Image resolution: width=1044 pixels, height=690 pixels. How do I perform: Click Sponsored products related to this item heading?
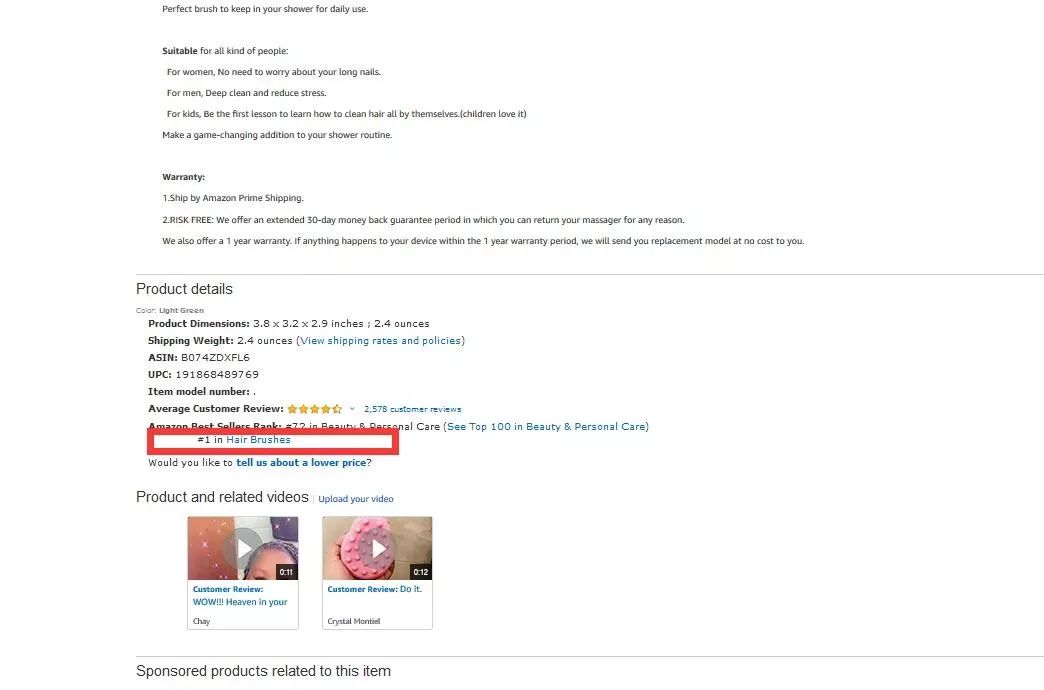[264, 671]
